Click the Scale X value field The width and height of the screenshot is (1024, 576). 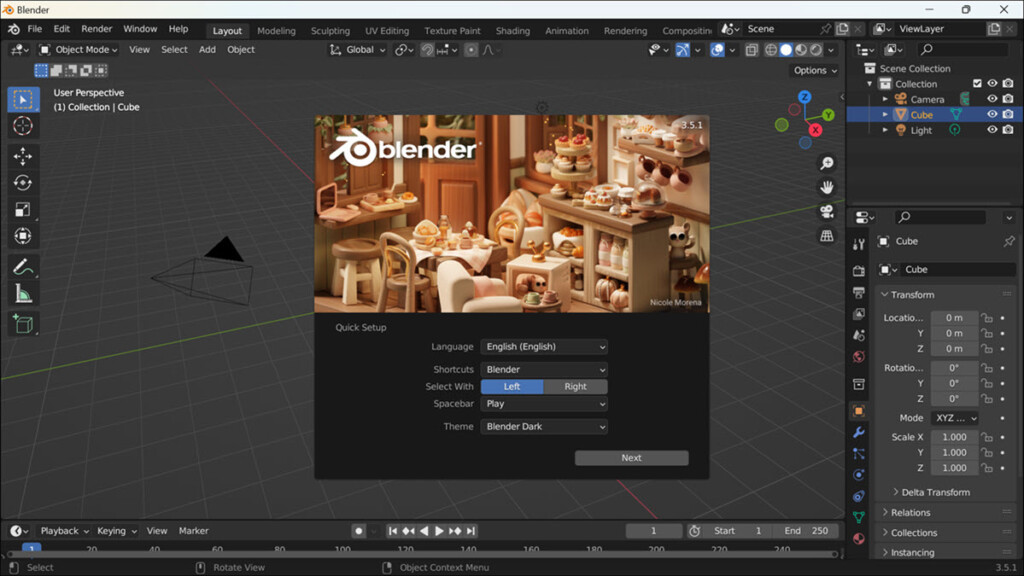coord(954,437)
